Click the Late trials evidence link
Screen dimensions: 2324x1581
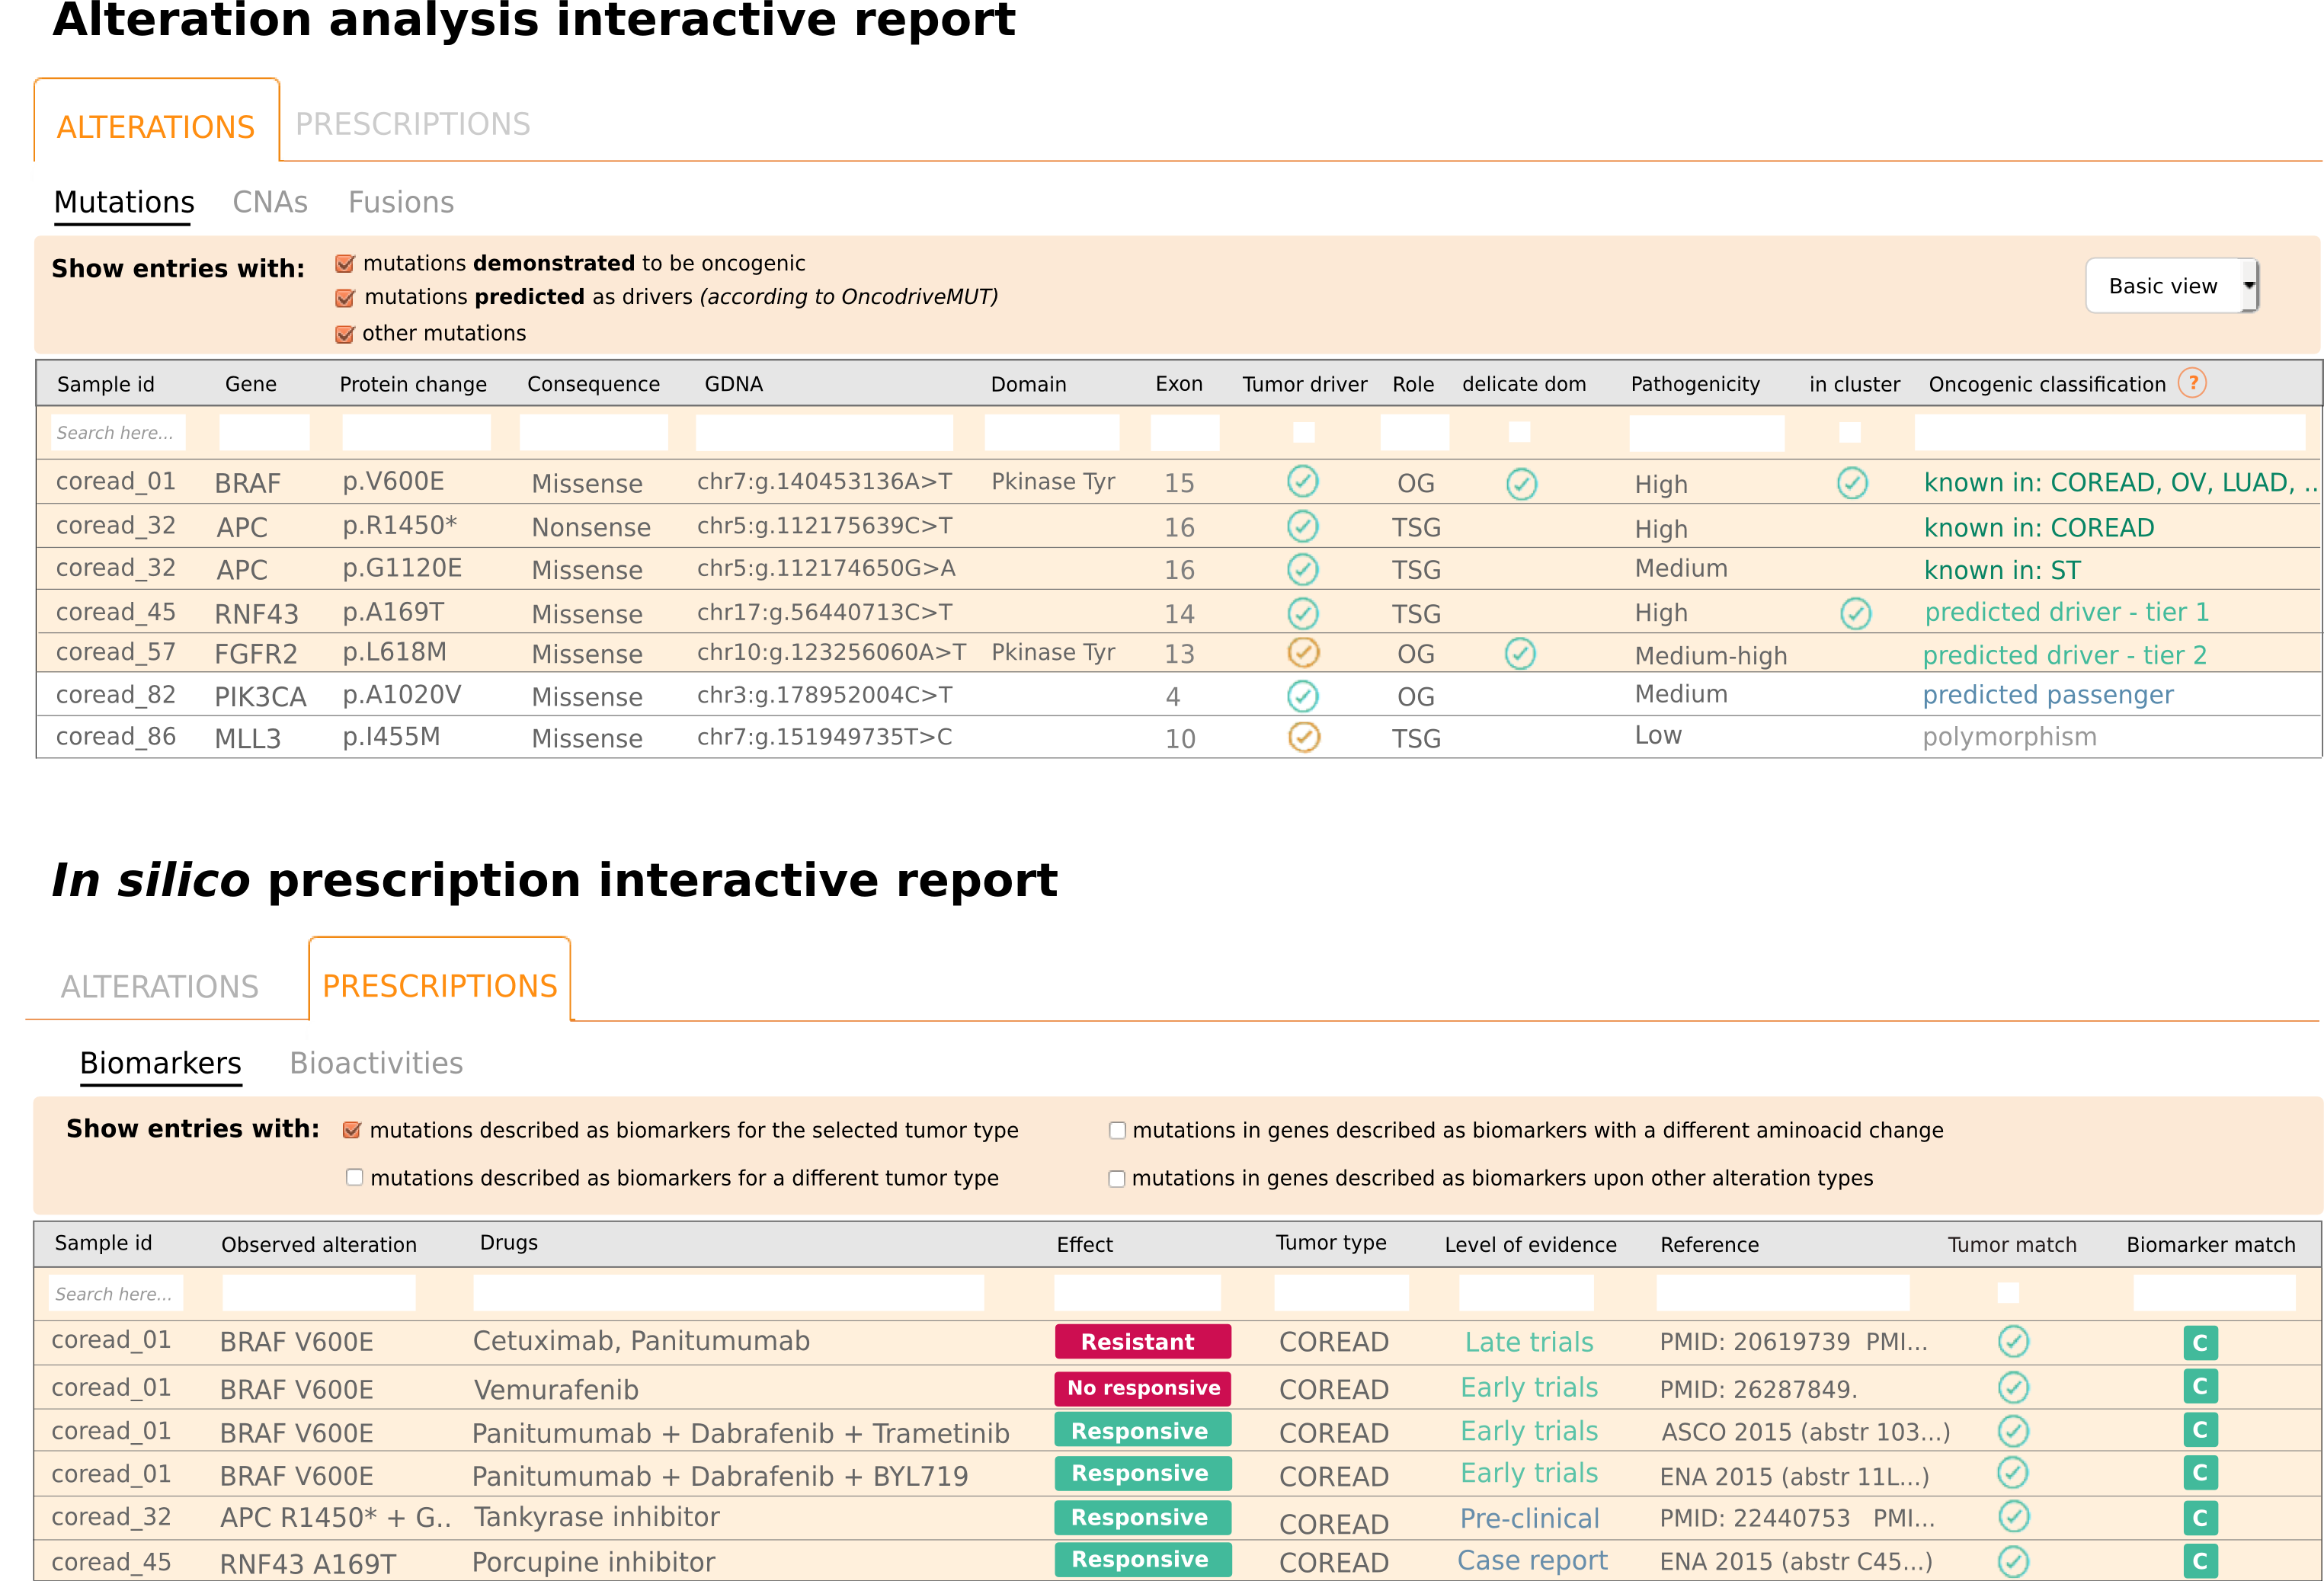point(1528,1342)
